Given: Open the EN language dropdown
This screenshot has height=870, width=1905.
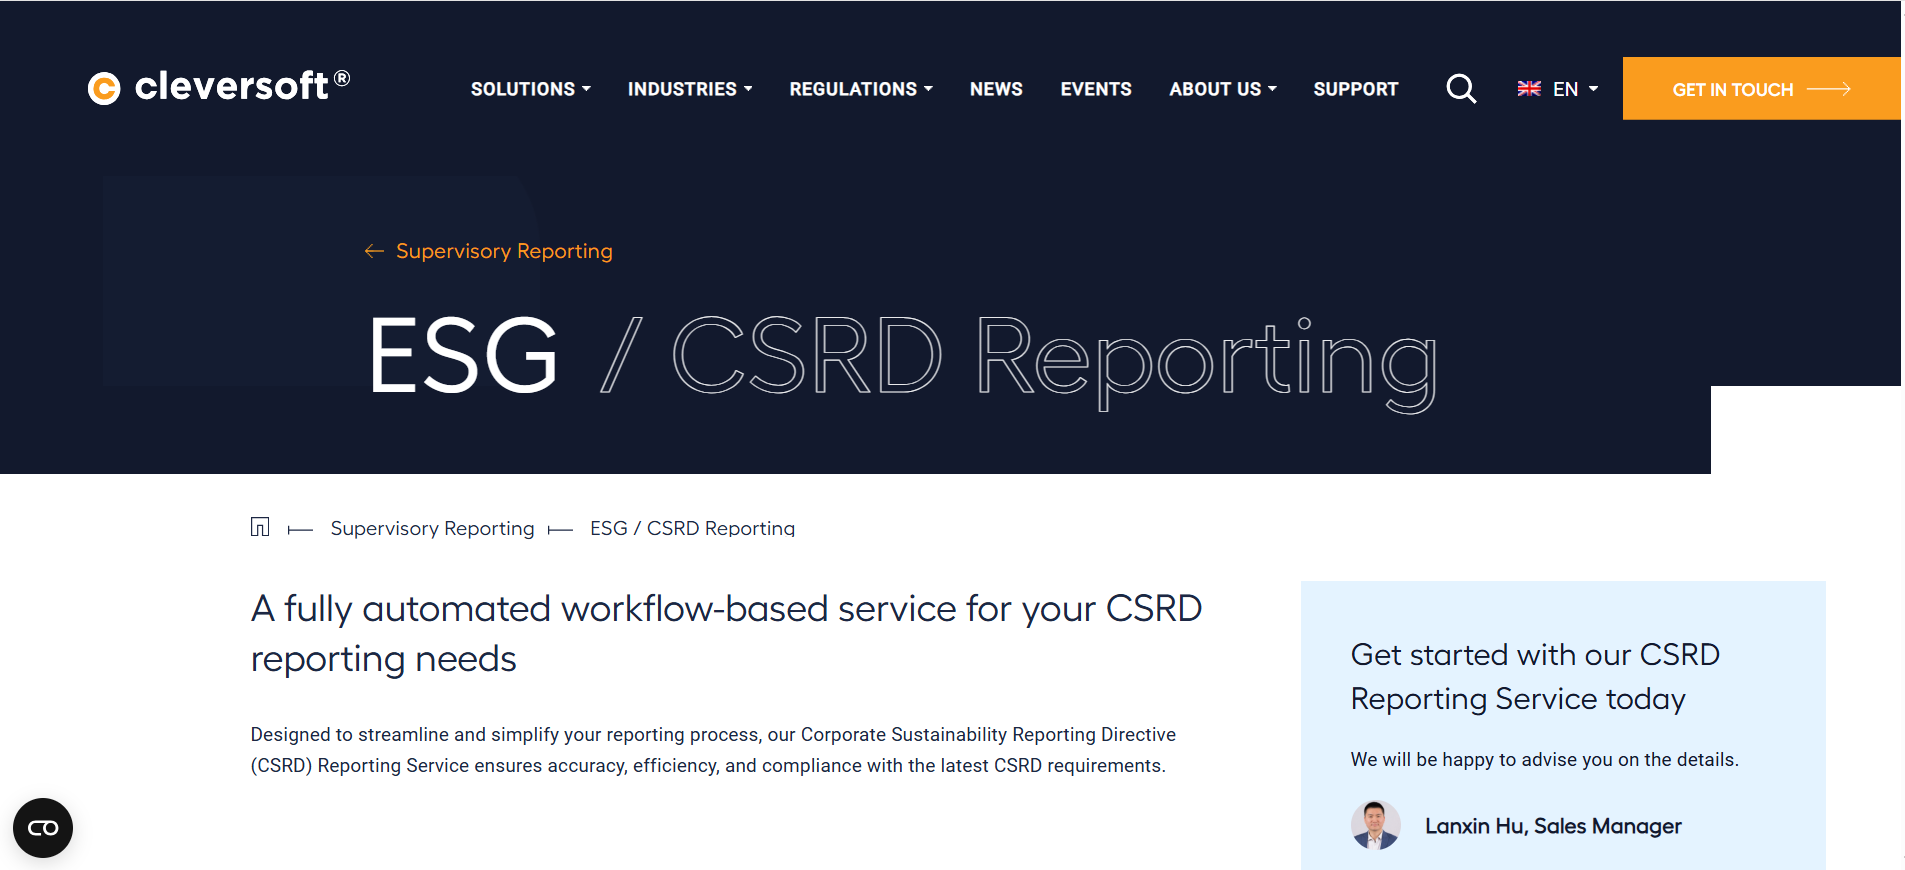Looking at the screenshot, I should 1575,89.
